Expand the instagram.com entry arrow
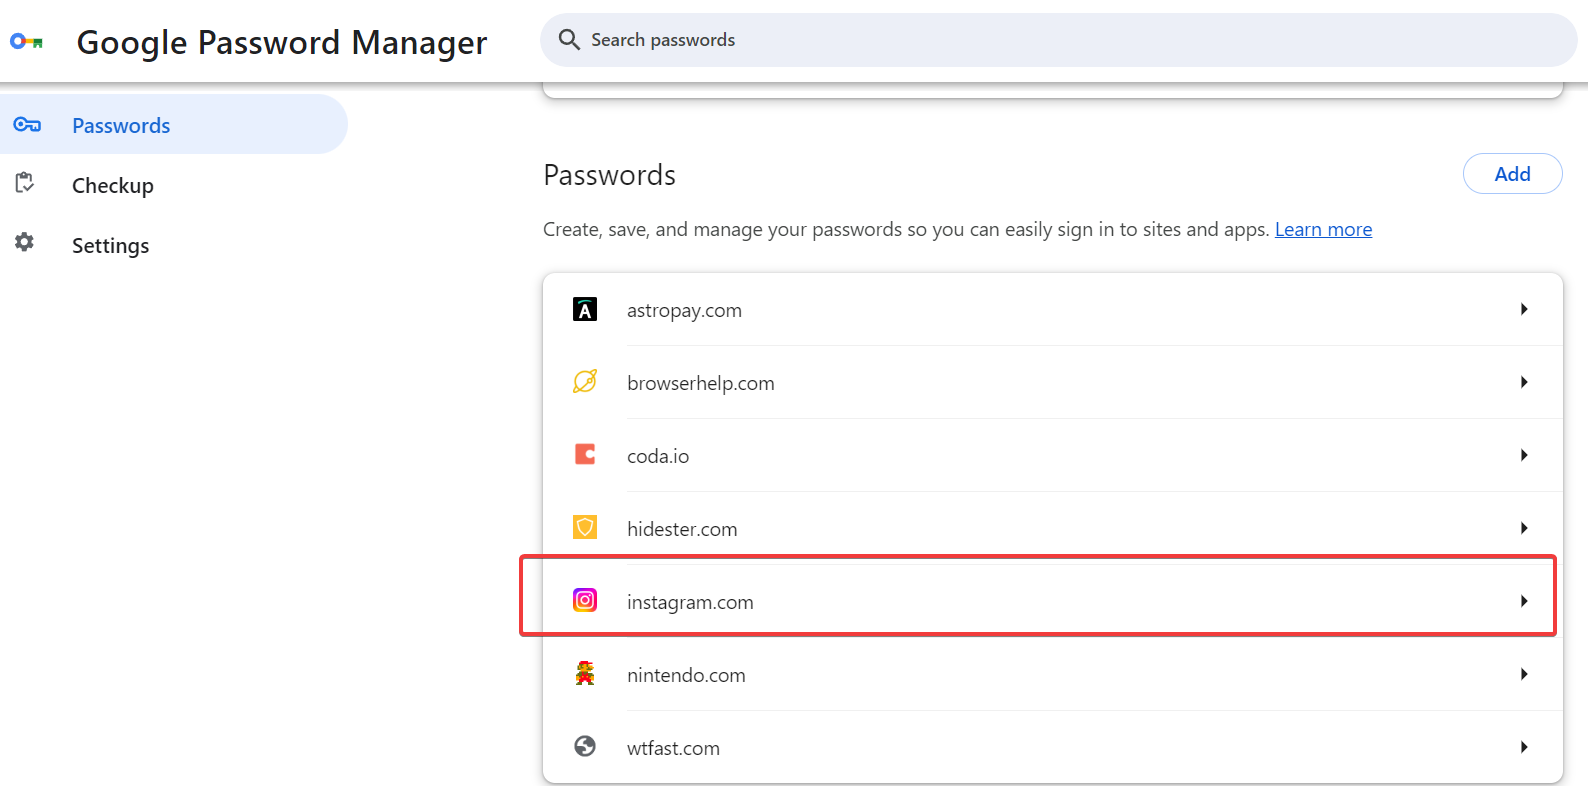This screenshot has height=786, width=1588. point(1524,601)
